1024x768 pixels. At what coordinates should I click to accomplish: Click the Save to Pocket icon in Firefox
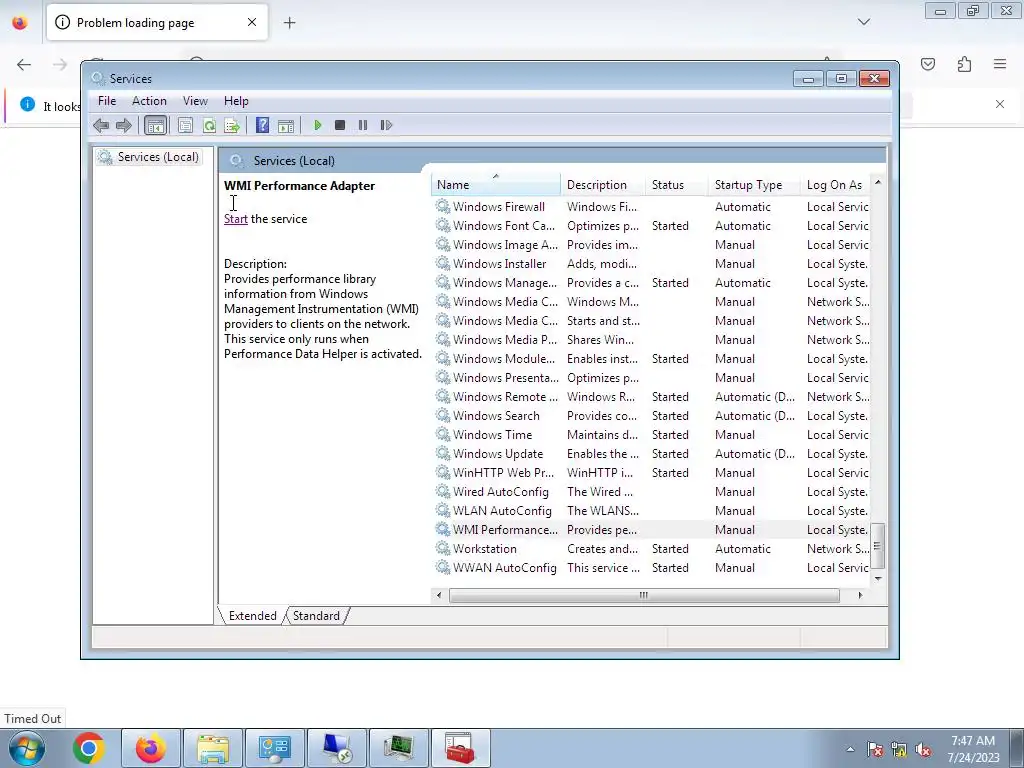coord(927,64)
